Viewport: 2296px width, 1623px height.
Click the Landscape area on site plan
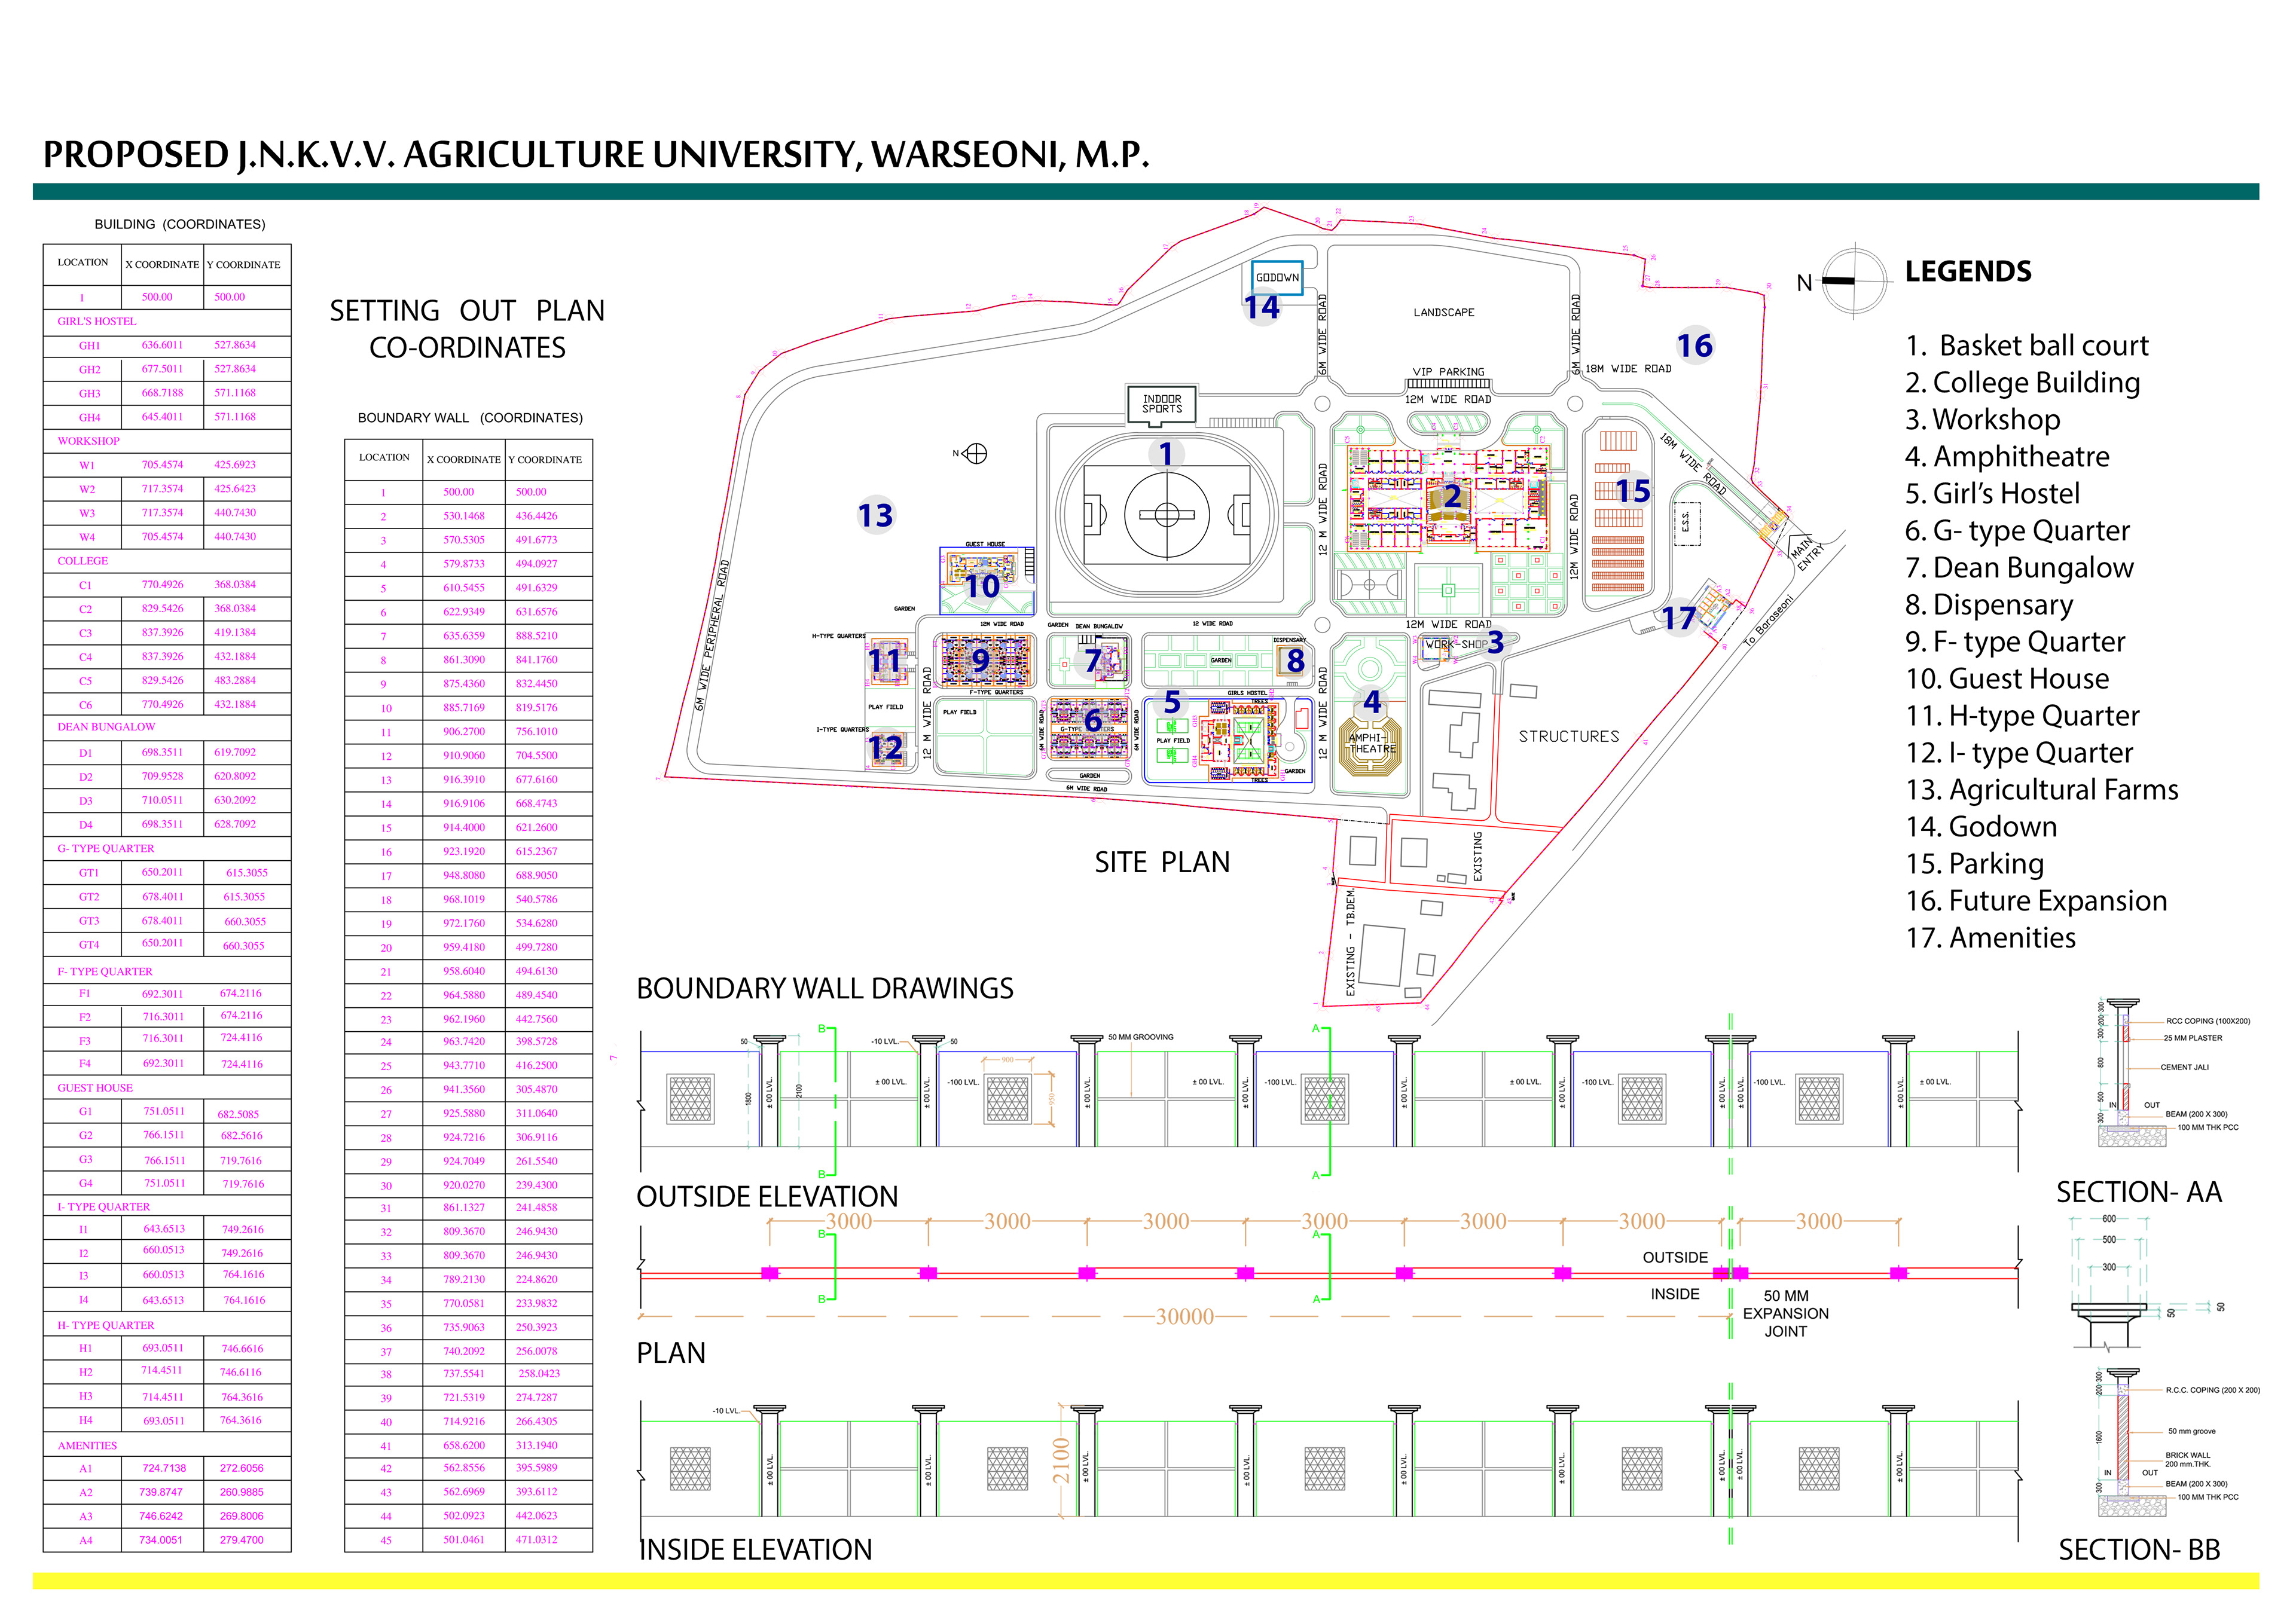click(1443, 313)
